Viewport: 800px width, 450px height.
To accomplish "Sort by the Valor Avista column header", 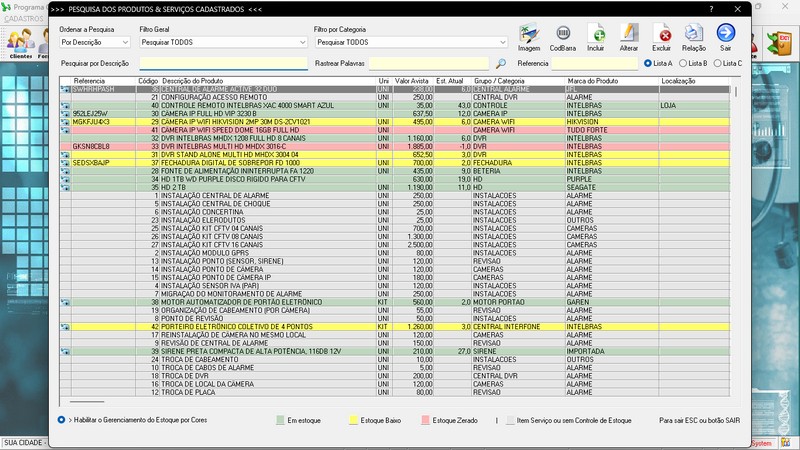I will coord(412,80).
